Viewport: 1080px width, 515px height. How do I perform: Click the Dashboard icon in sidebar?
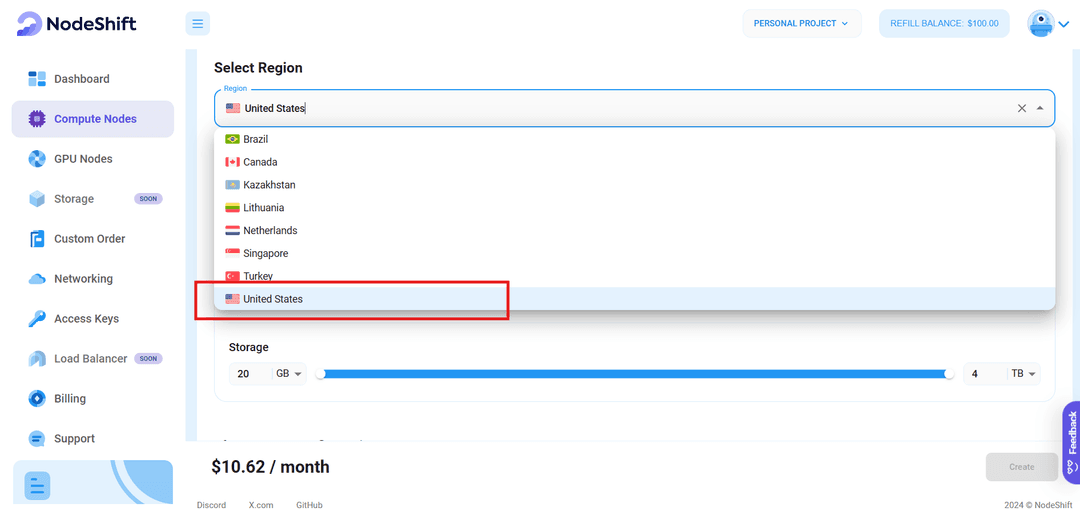coord(37,79)
